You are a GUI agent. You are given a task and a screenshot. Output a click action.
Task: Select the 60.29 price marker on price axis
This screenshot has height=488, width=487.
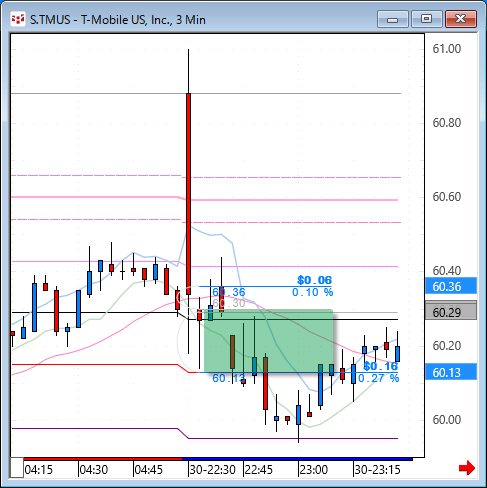tap(451, 311)
